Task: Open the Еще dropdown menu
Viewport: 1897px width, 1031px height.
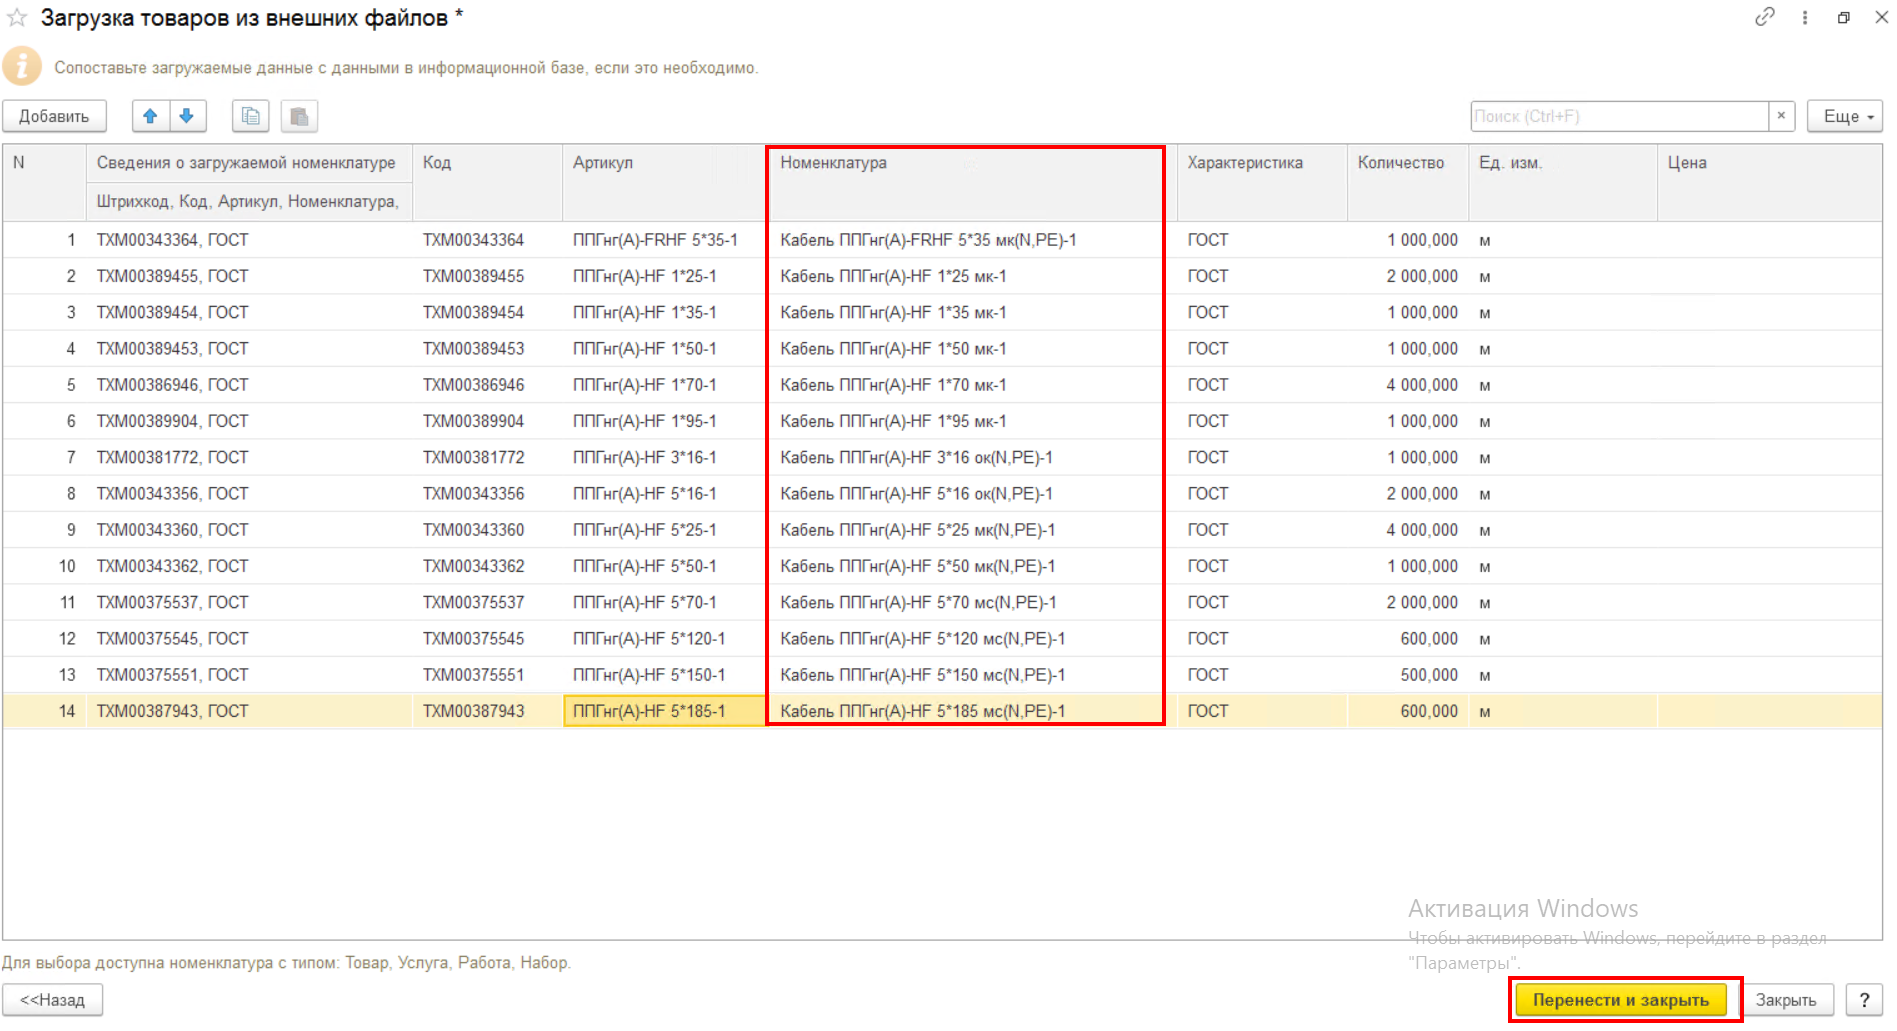Action: click(x=1844, y=116)
